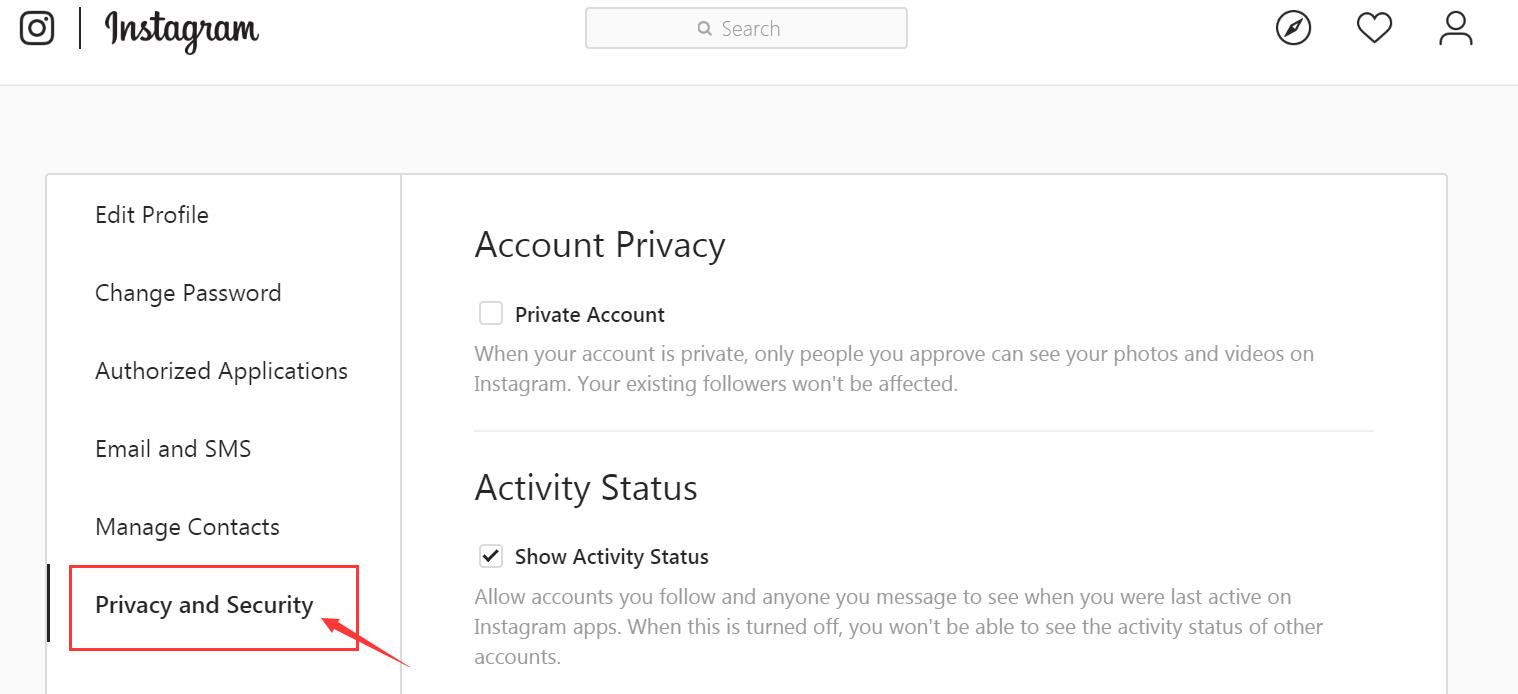Click the Instagram camera logo icon
1518x694 pixels.
pyautogui.click(x=37, y=28)
